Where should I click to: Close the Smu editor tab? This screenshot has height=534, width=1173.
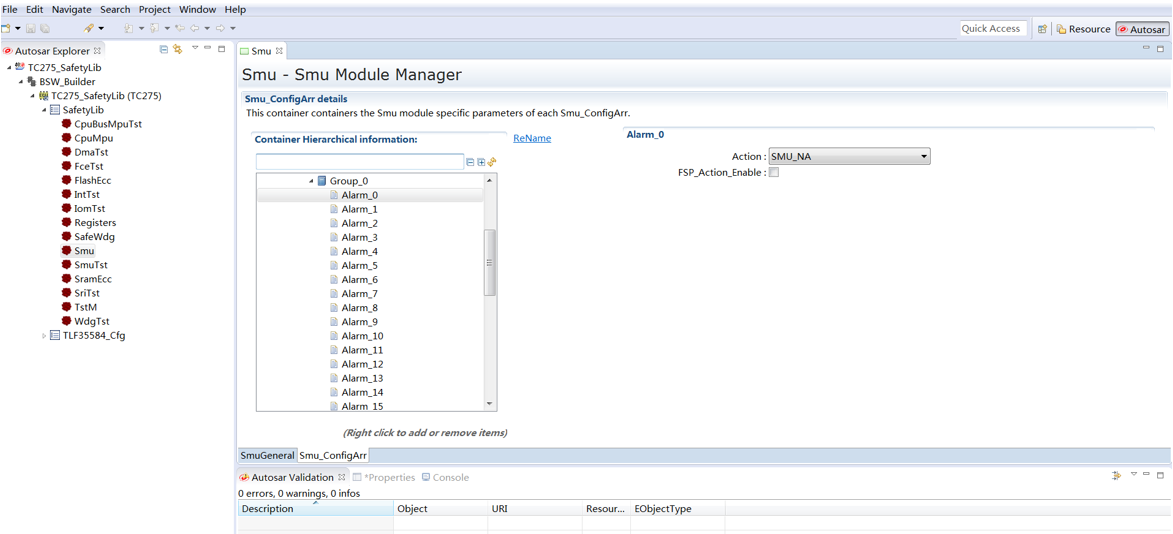279,51
